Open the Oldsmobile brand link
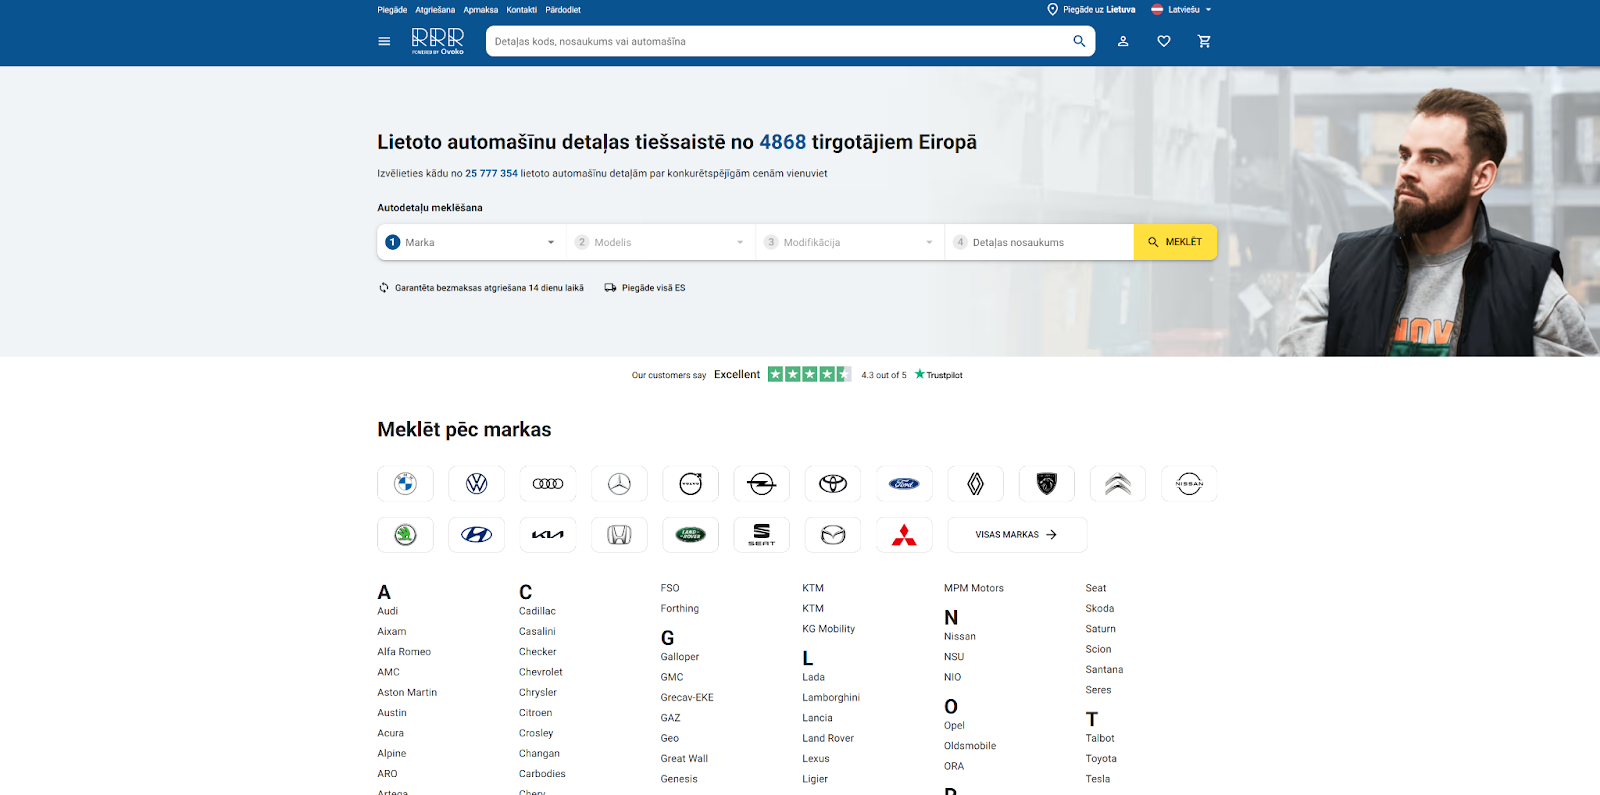The height and width of the screenshot is (795, 1600). (970, 746)
